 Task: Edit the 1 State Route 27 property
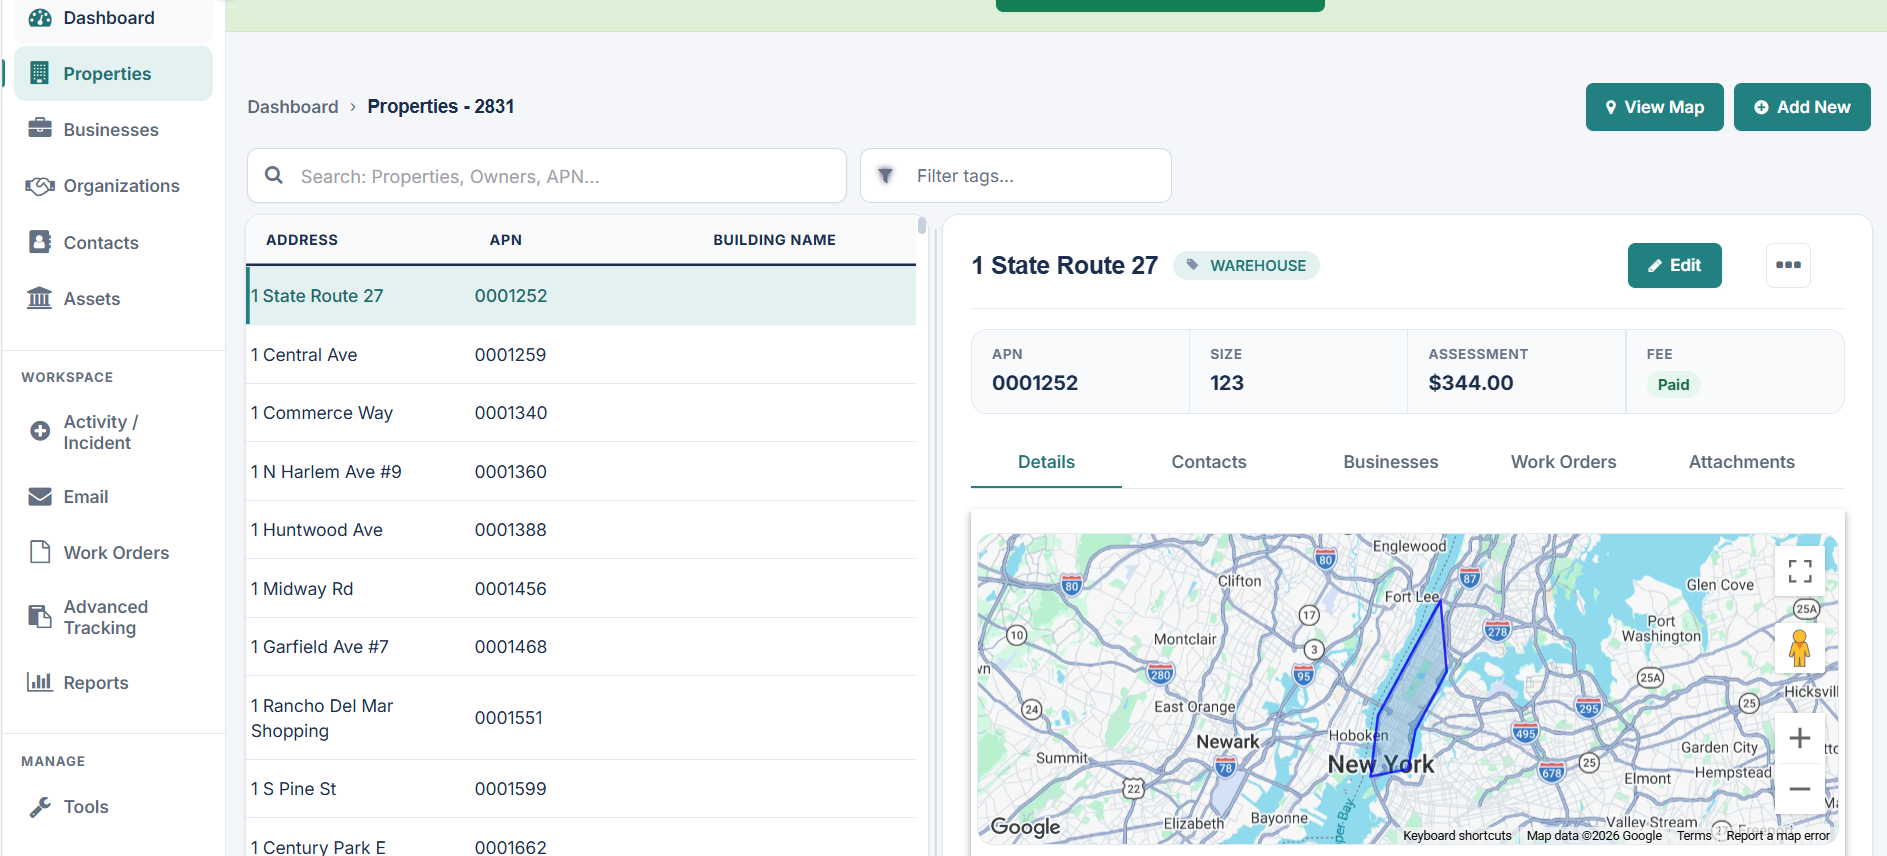1675,265
